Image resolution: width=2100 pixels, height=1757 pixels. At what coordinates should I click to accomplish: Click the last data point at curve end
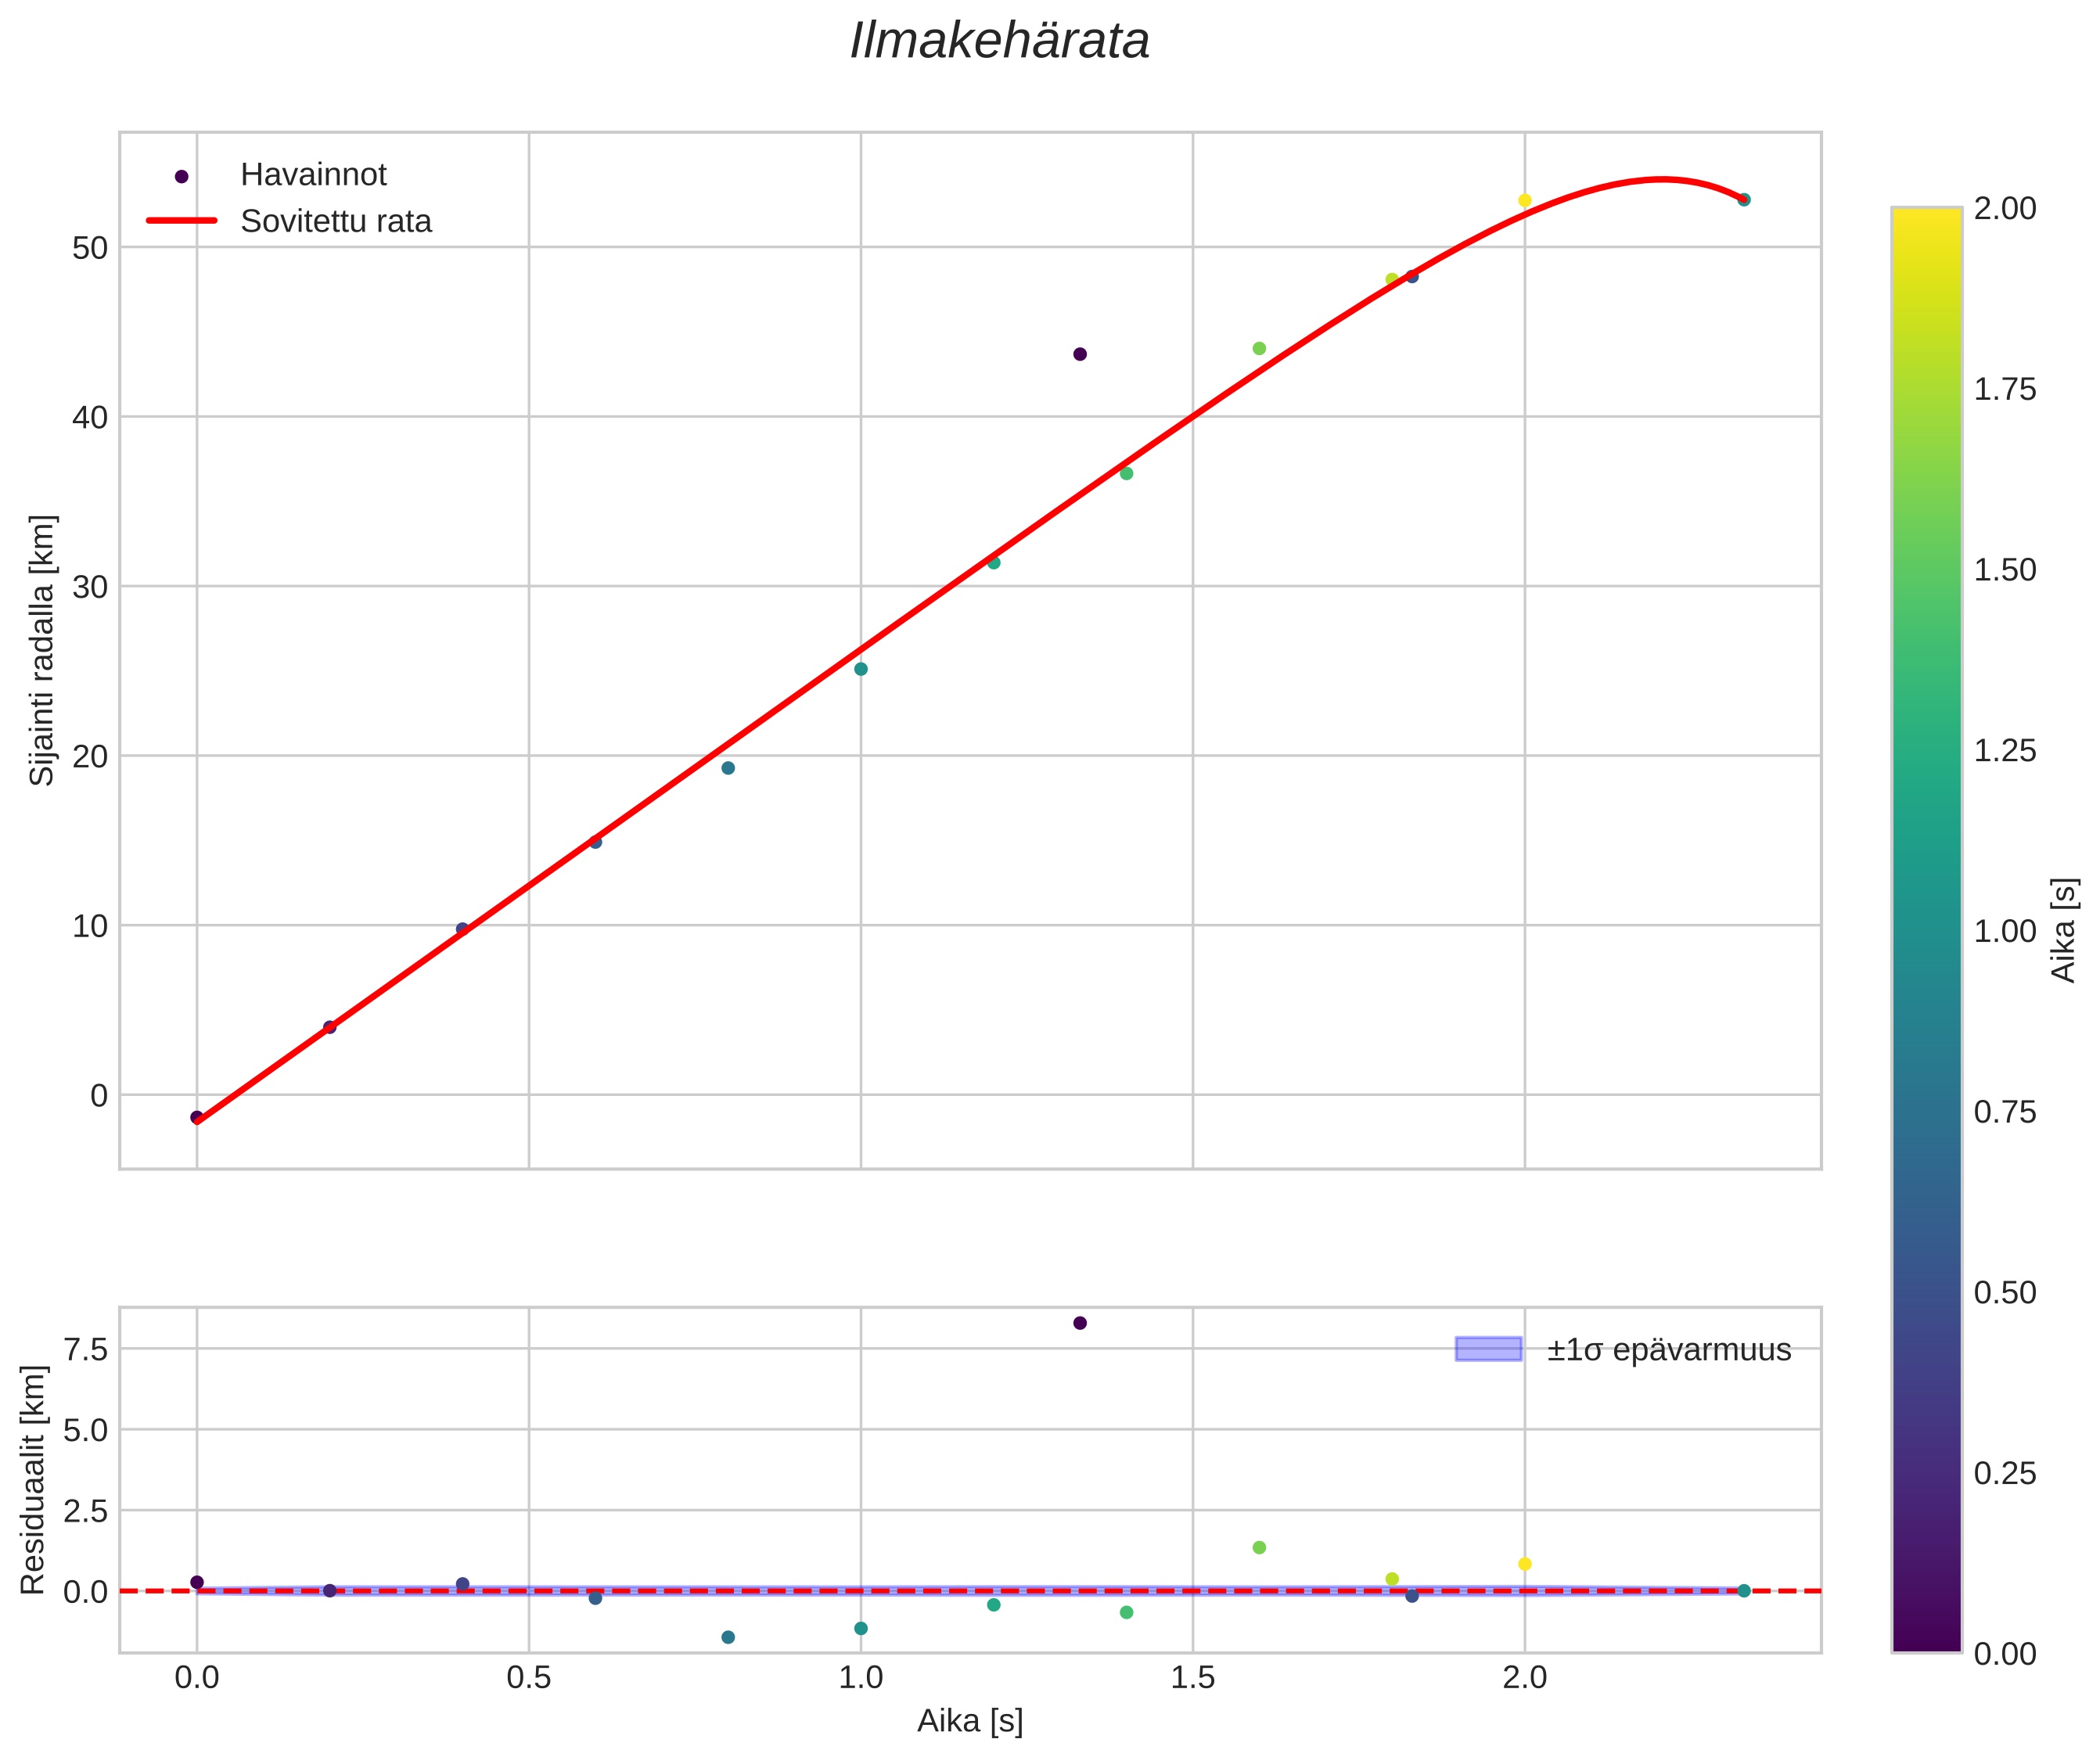[1744, 199]
